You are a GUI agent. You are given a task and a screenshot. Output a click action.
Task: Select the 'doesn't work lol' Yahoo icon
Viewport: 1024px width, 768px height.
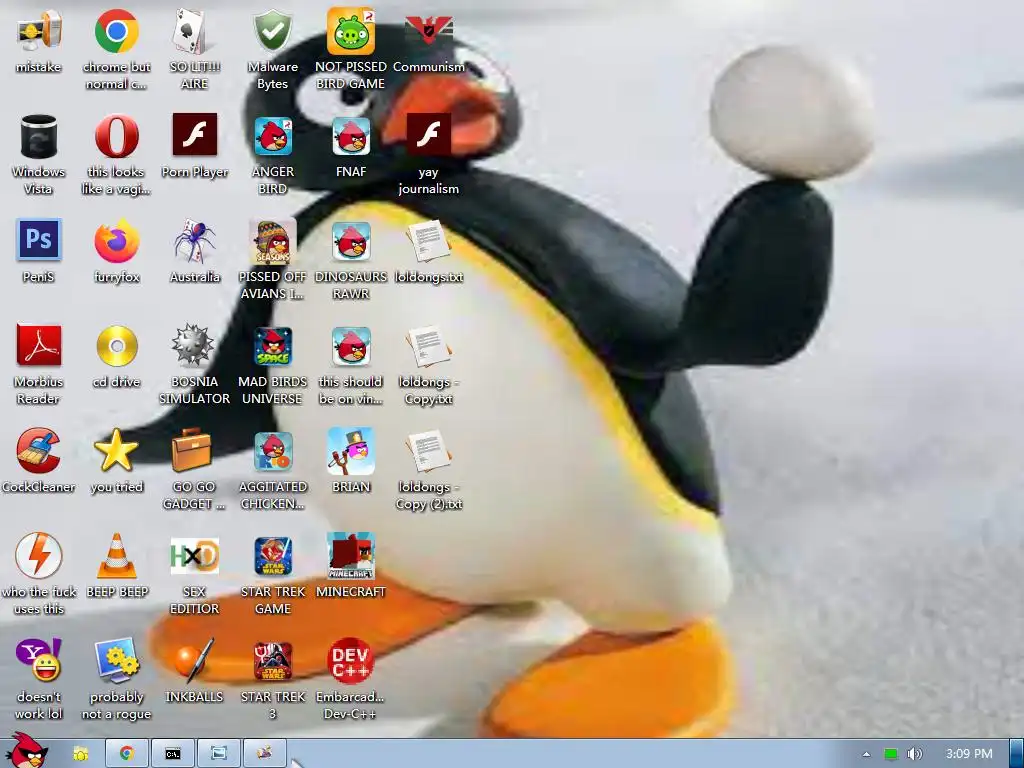(39, 661)
